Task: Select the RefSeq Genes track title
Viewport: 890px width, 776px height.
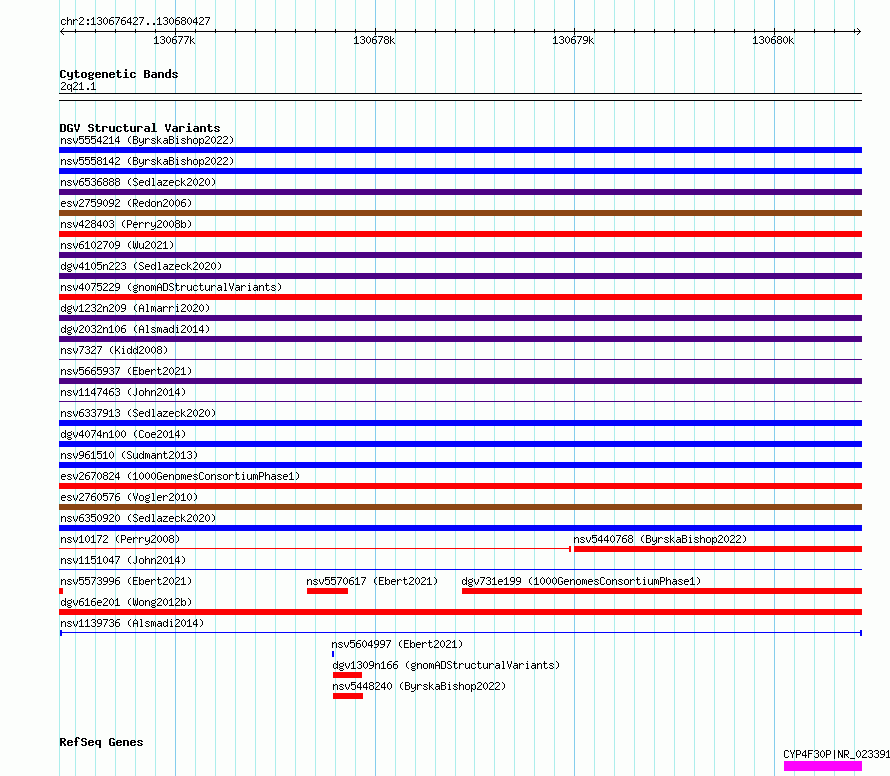Action: point(101,742)
